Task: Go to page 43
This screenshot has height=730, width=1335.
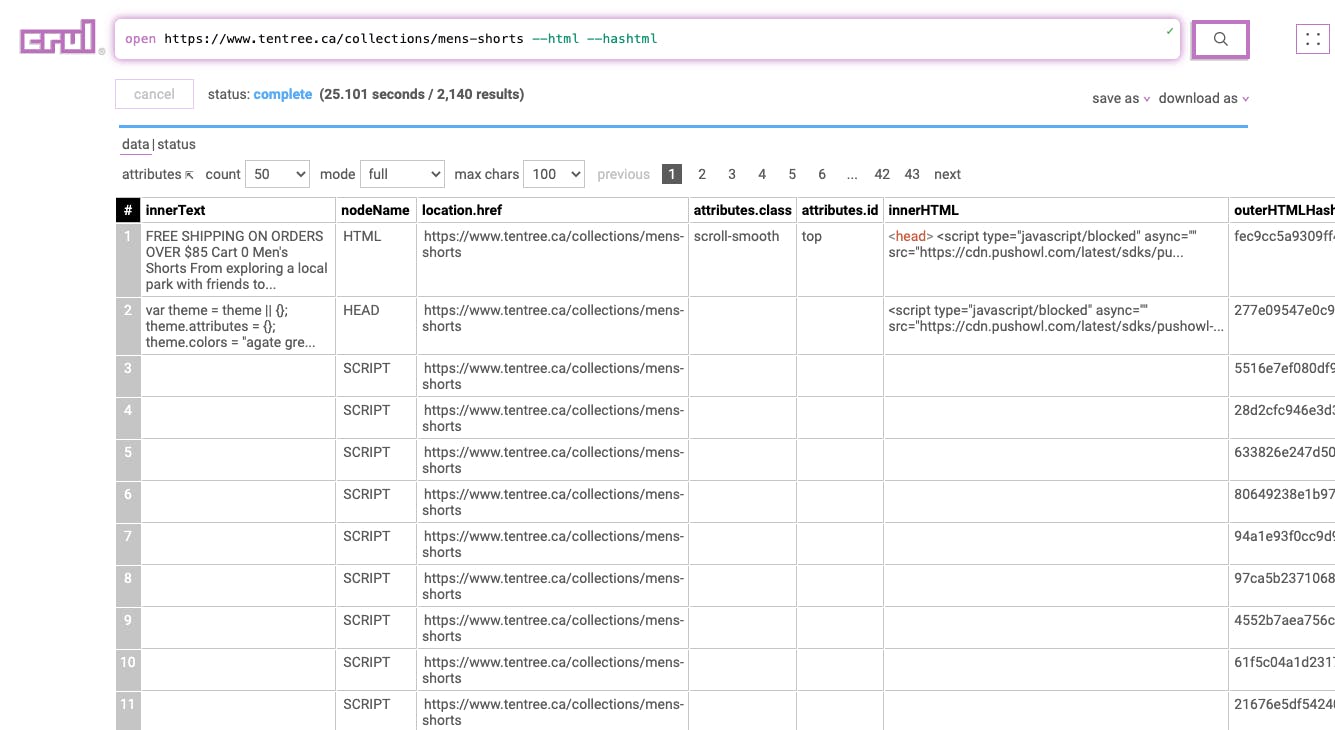Action: pyautogui.click(x=912, y=174)
